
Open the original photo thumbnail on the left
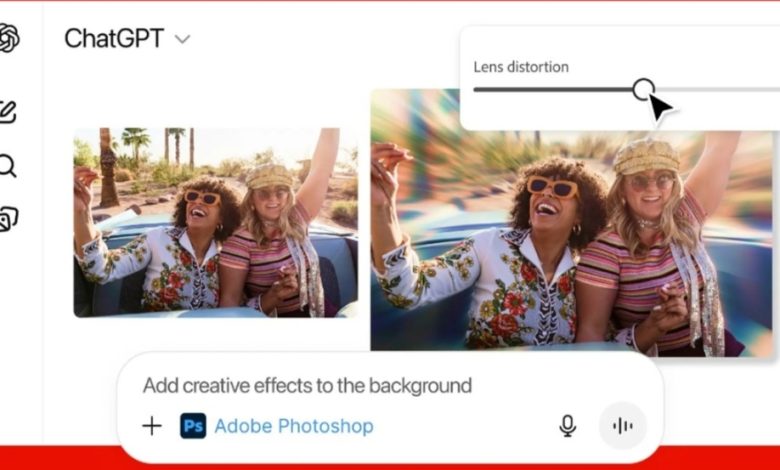point(215,222)
